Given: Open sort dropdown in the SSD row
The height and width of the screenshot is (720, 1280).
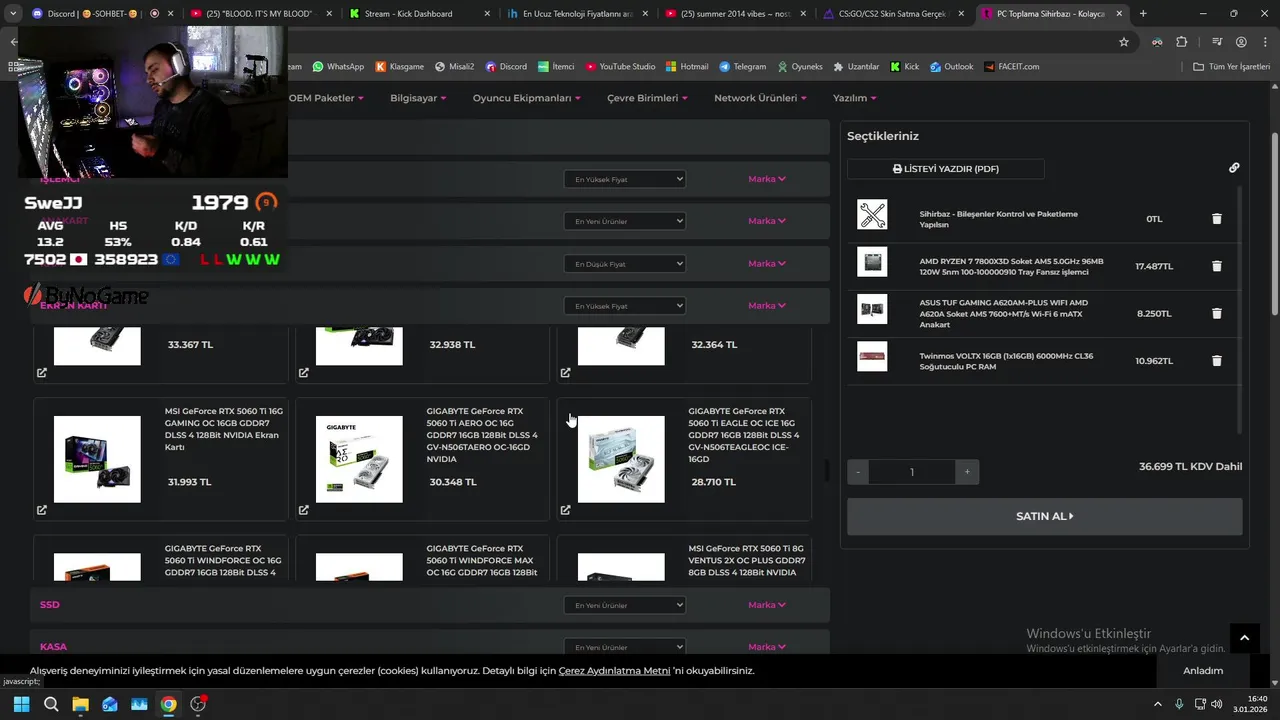Looking at the screenshot, I should pos(624,605).
